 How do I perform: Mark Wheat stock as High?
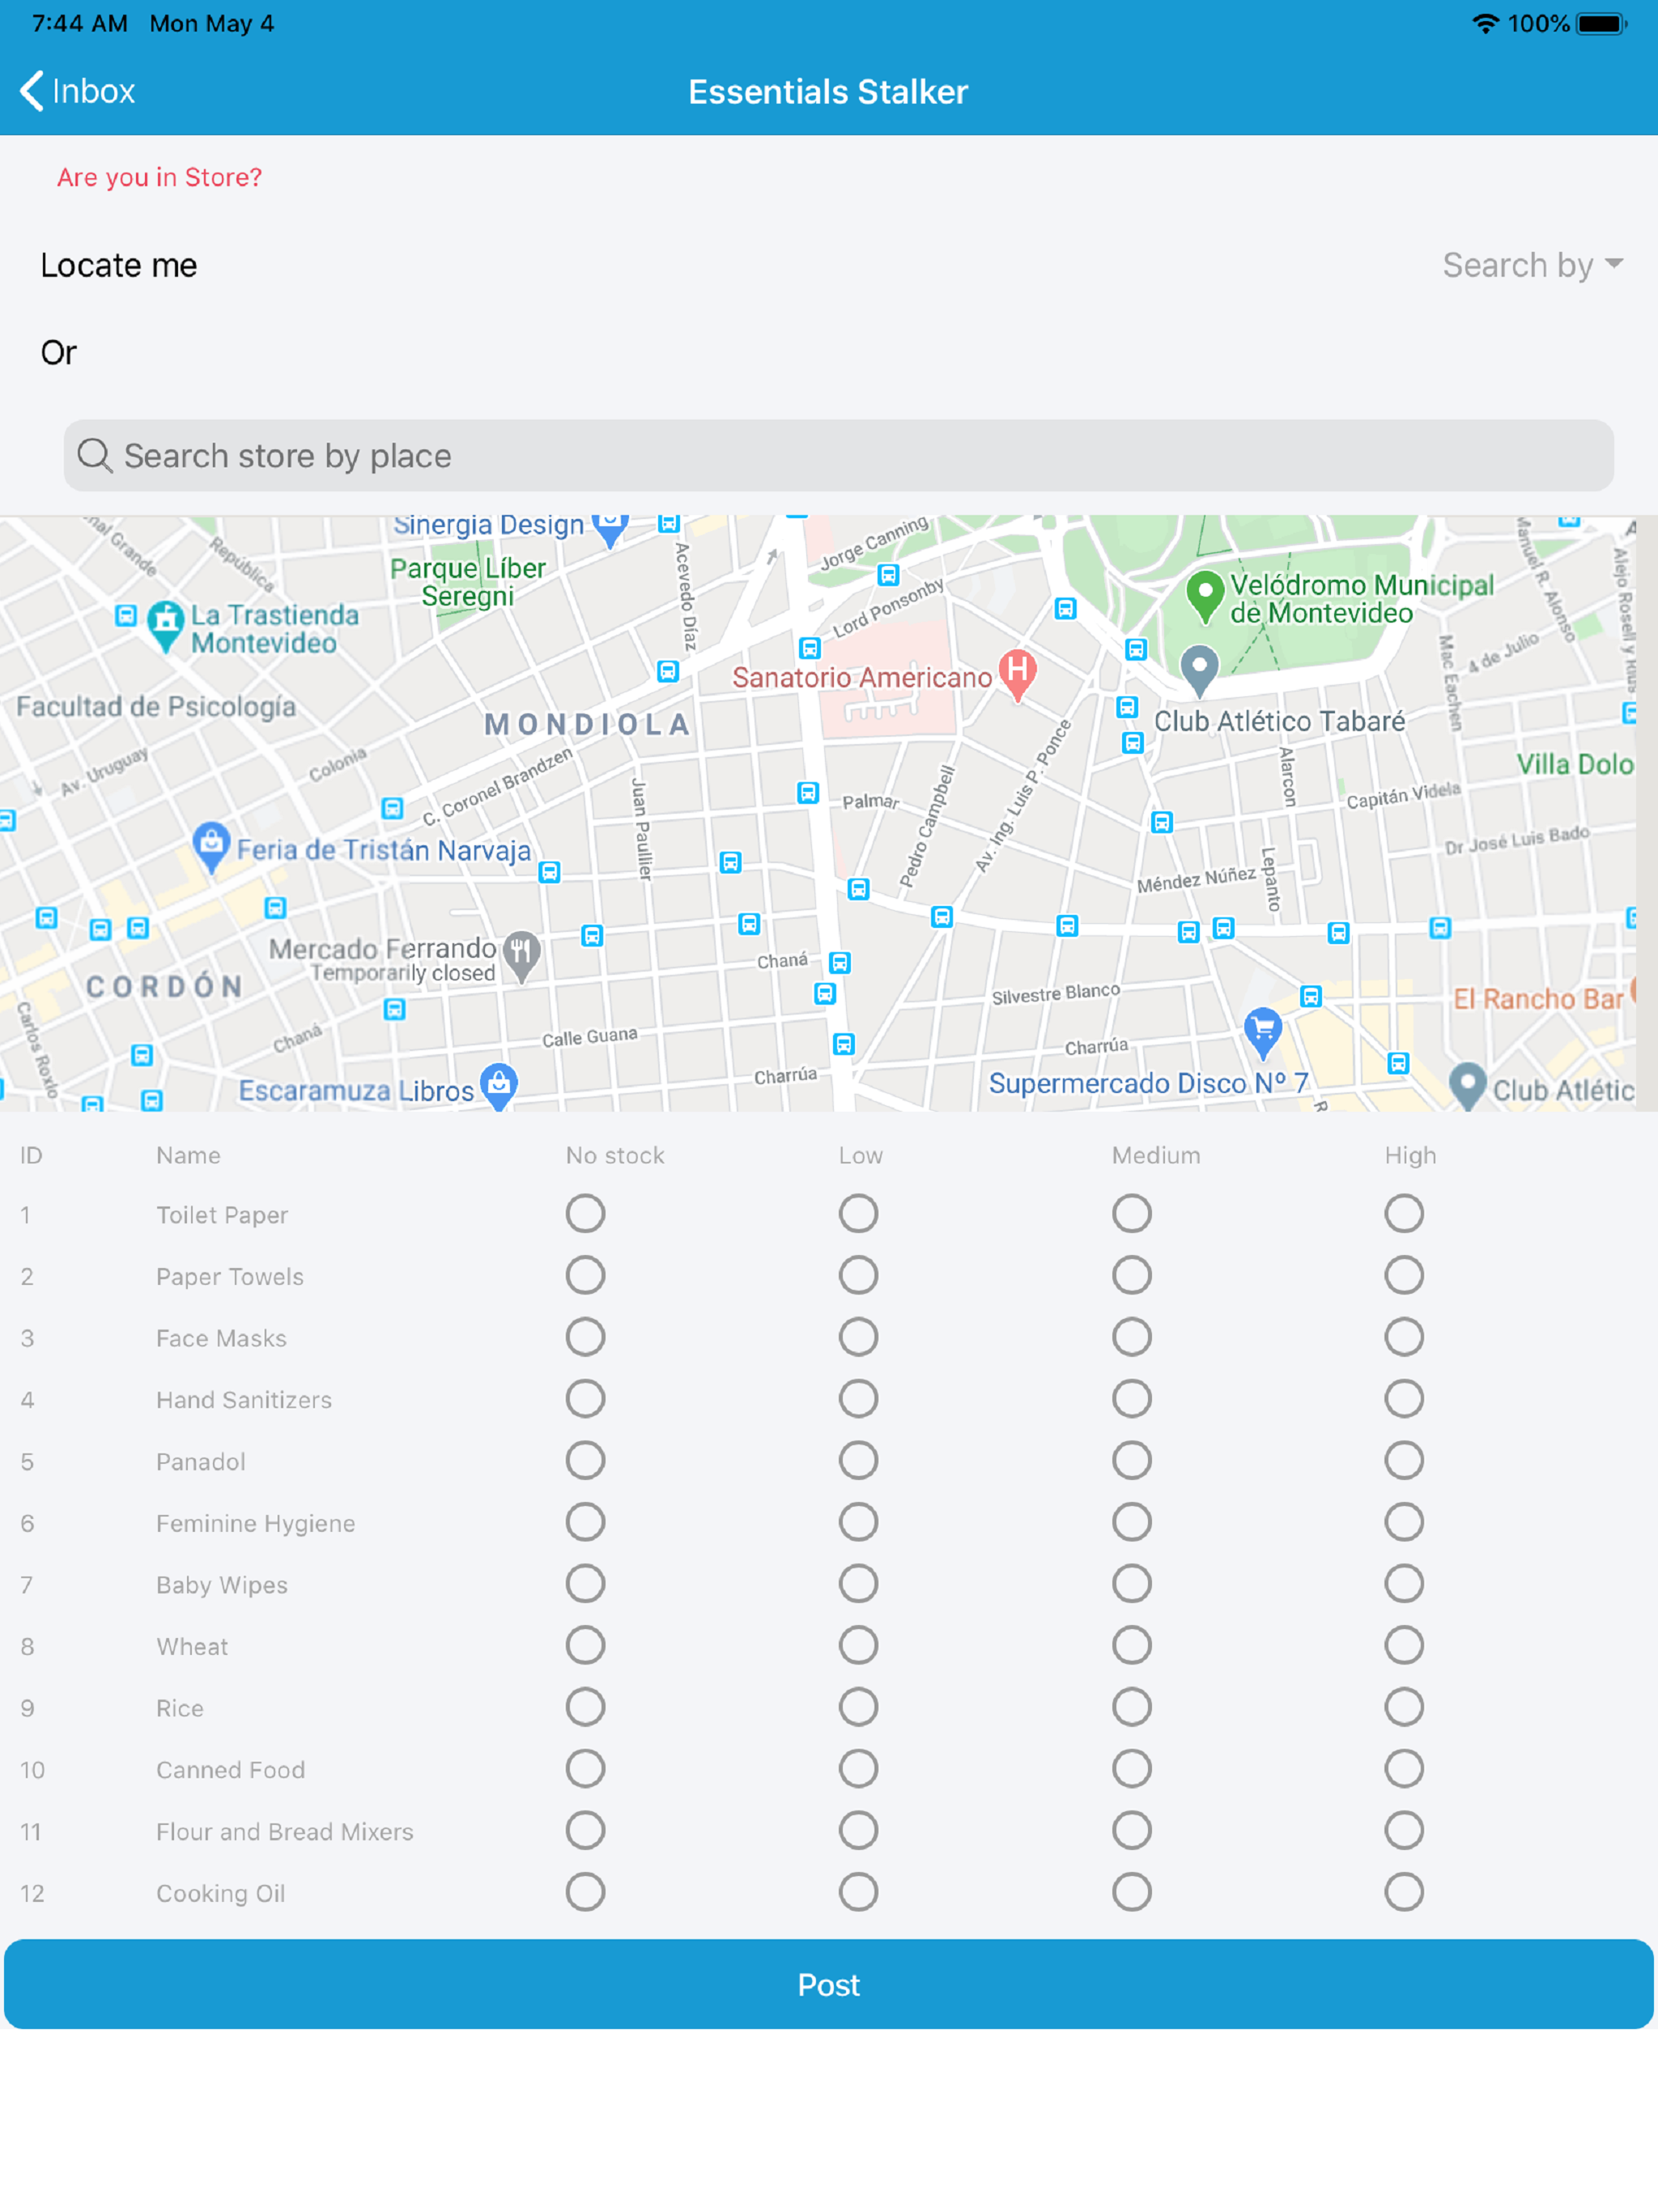(x=1404, y=1646)
